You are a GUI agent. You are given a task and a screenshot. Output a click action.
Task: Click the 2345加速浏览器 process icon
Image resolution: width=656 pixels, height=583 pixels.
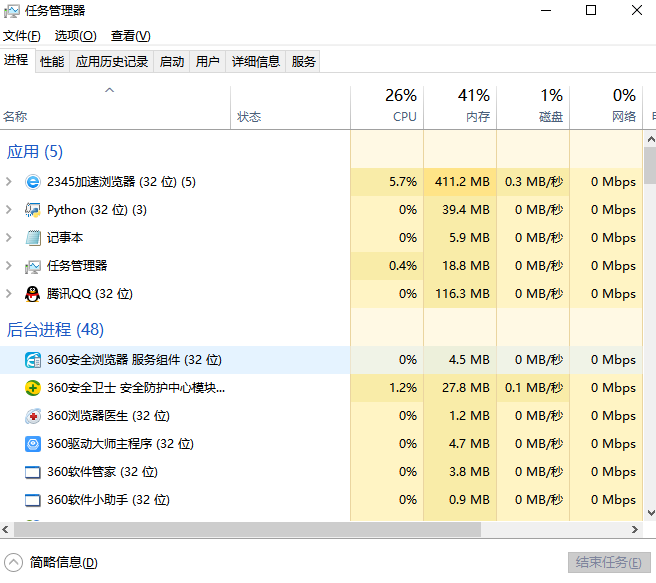[33, 182]
